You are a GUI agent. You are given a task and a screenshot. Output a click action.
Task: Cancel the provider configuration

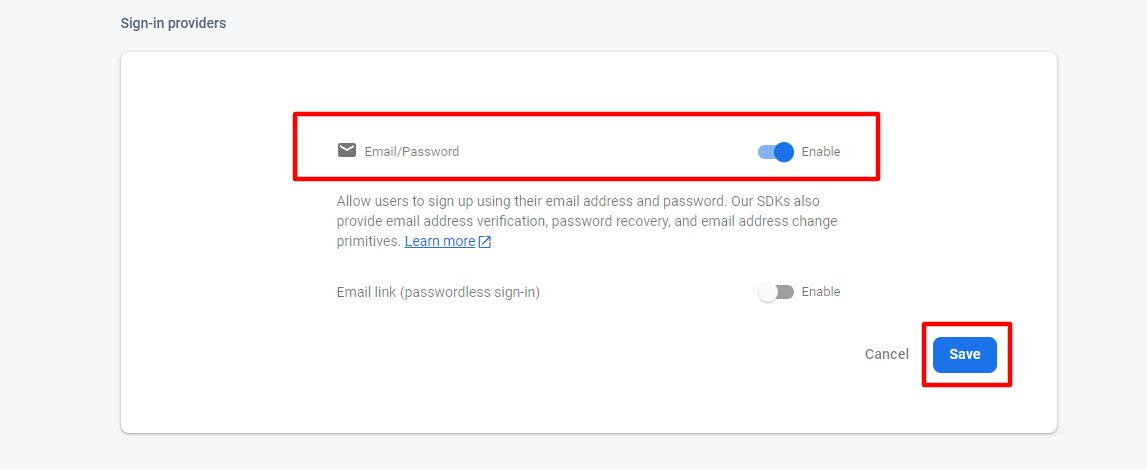click(887, 354)
